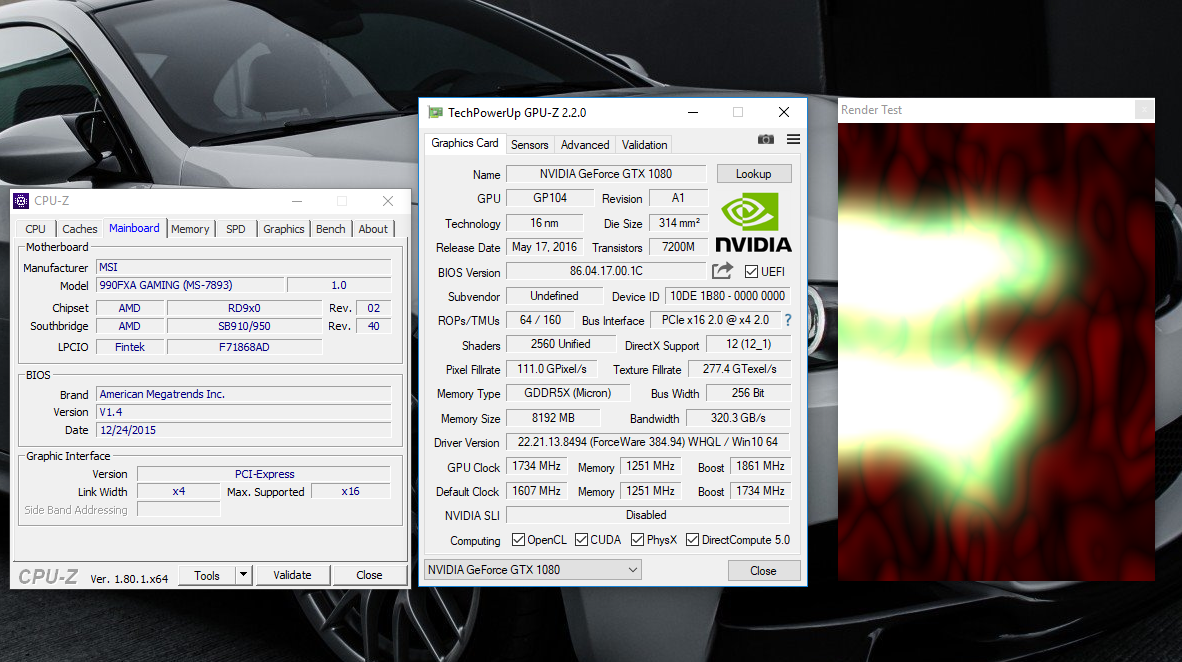1182x662 pixels.
Task: Select the Graphics Card tab
Action: click(x=464, y=143)
